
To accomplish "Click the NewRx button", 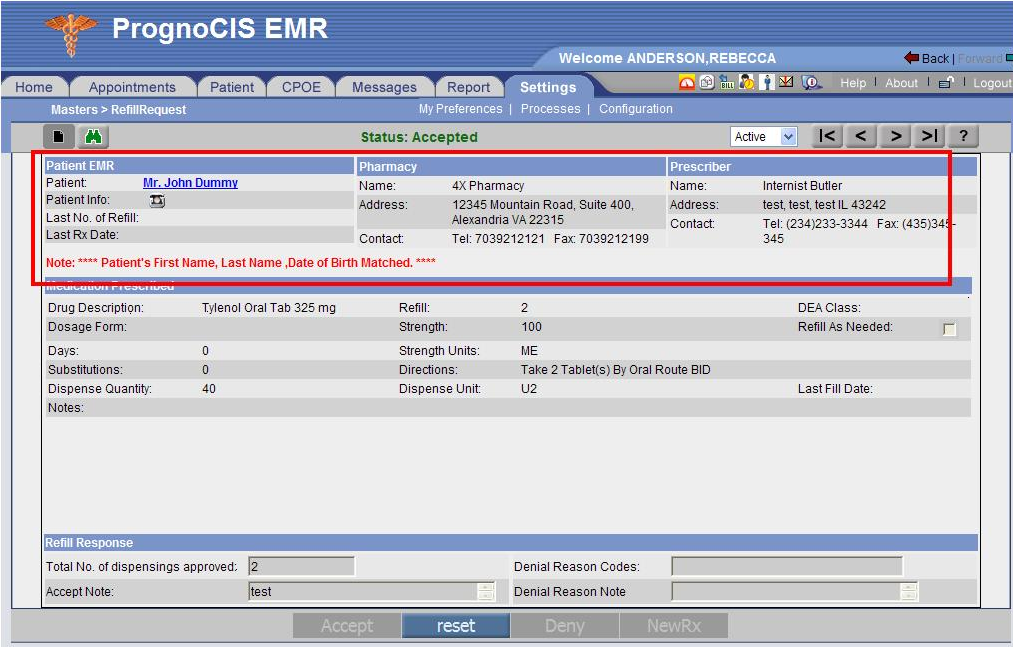I will click(x=674, y=626).
